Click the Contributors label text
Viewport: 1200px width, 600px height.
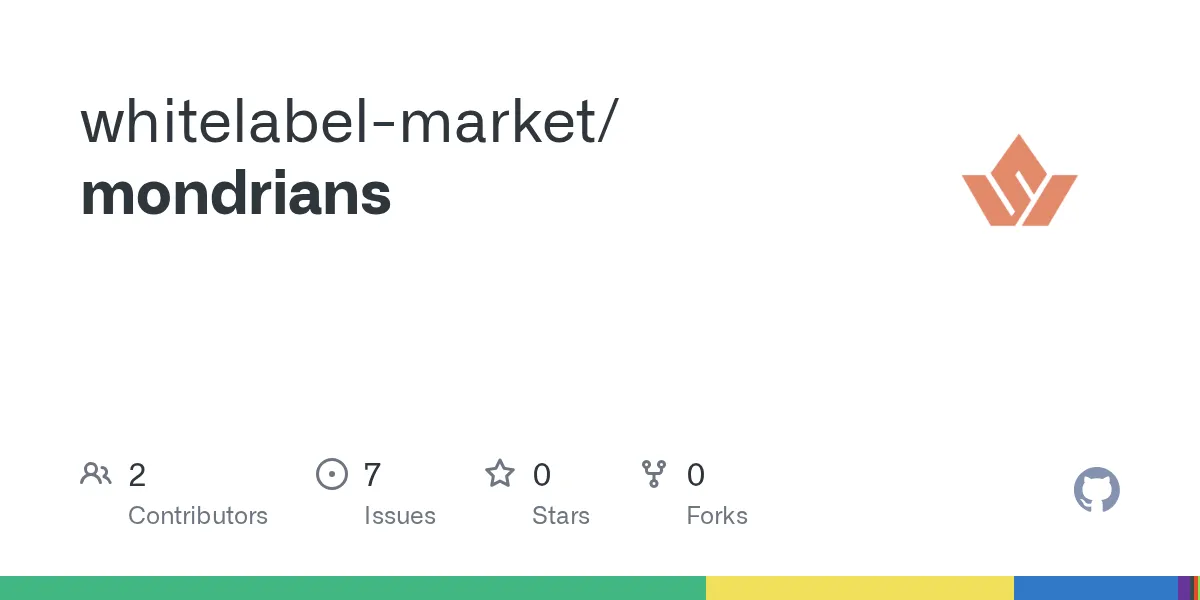point(198,516)
